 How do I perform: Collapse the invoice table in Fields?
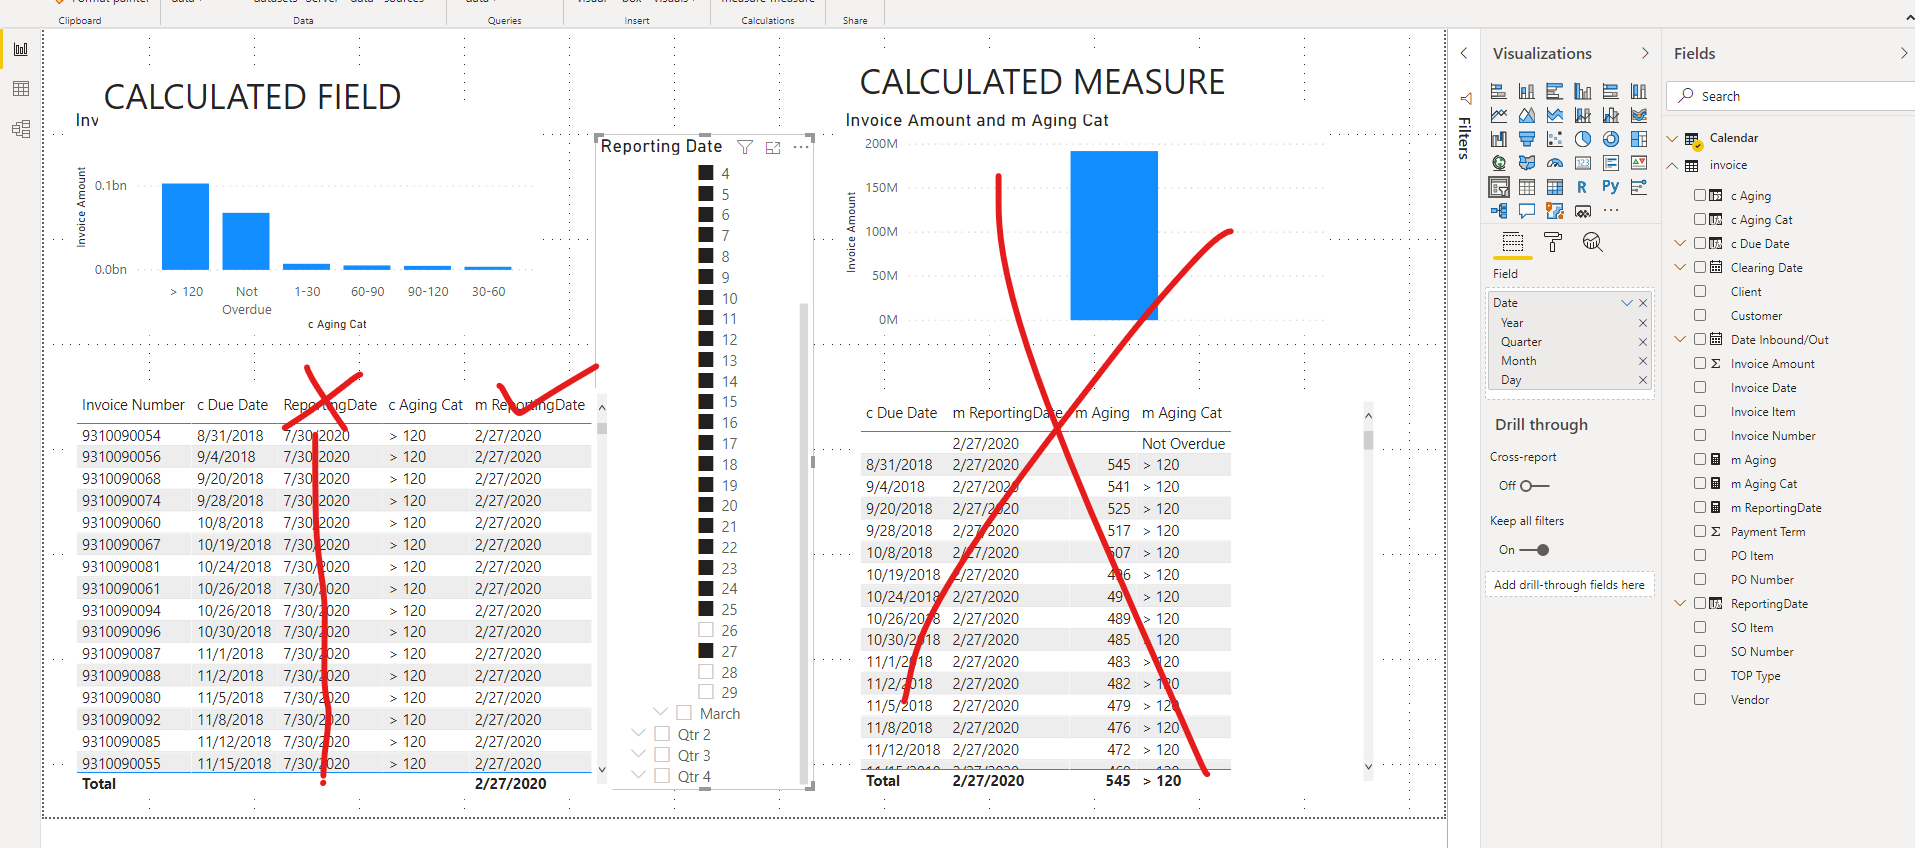1673,165
